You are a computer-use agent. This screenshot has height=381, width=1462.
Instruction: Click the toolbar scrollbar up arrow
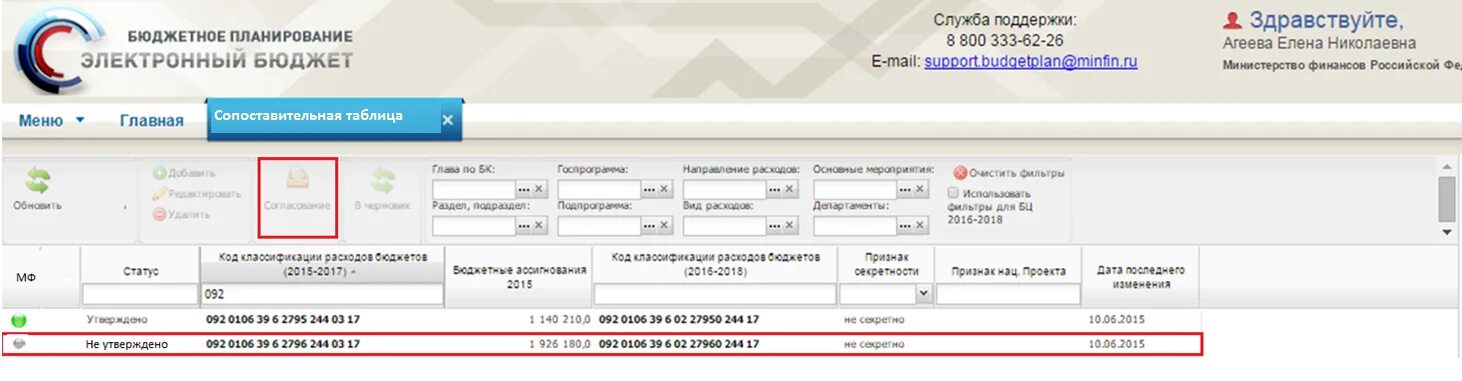click(1447, 166)
